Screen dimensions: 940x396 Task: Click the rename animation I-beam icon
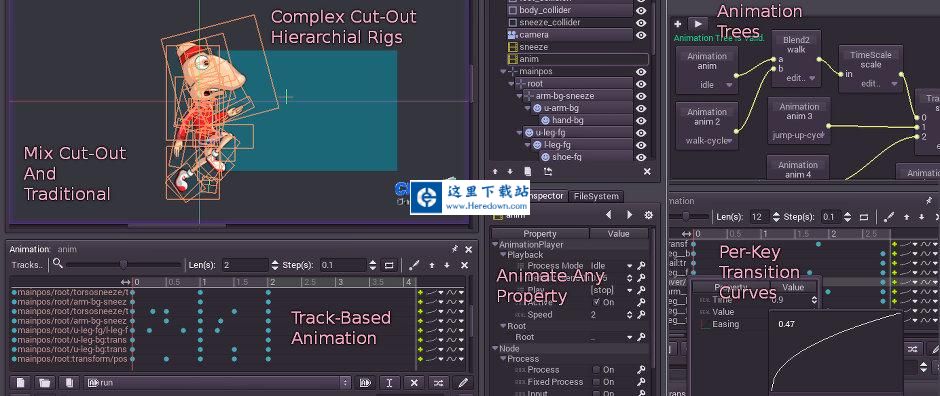pyautogui.click(x=389, y=382)
